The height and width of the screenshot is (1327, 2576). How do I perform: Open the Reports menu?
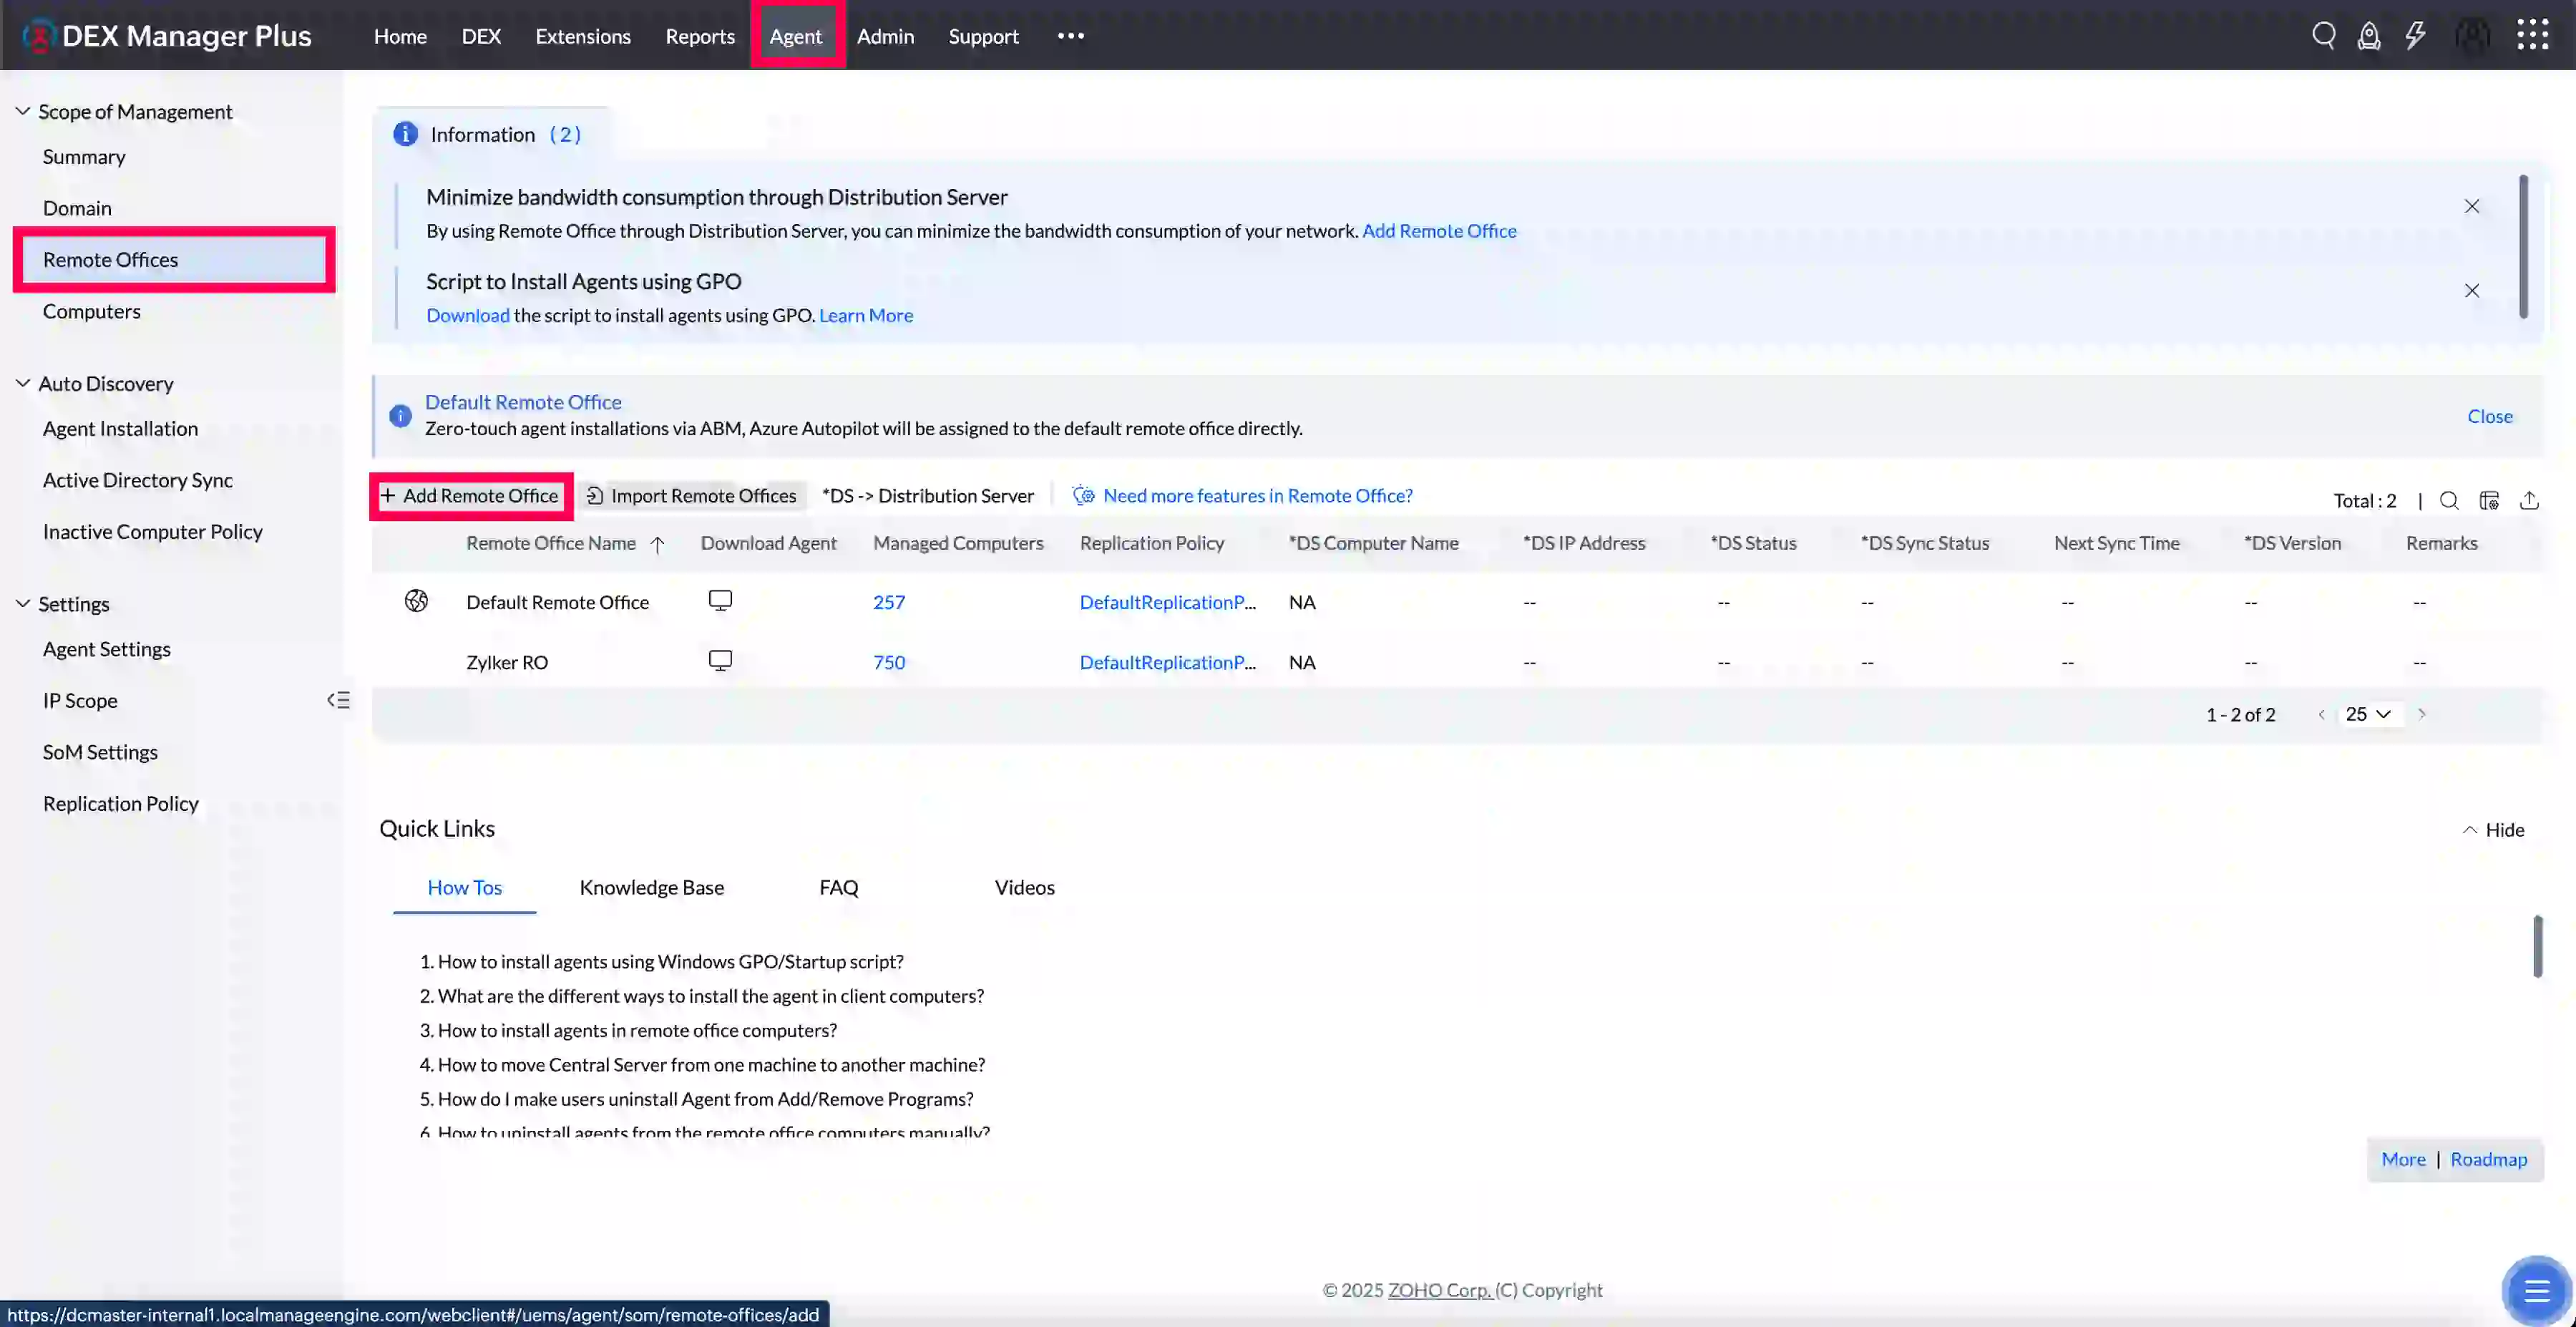[x=699, y=36]
